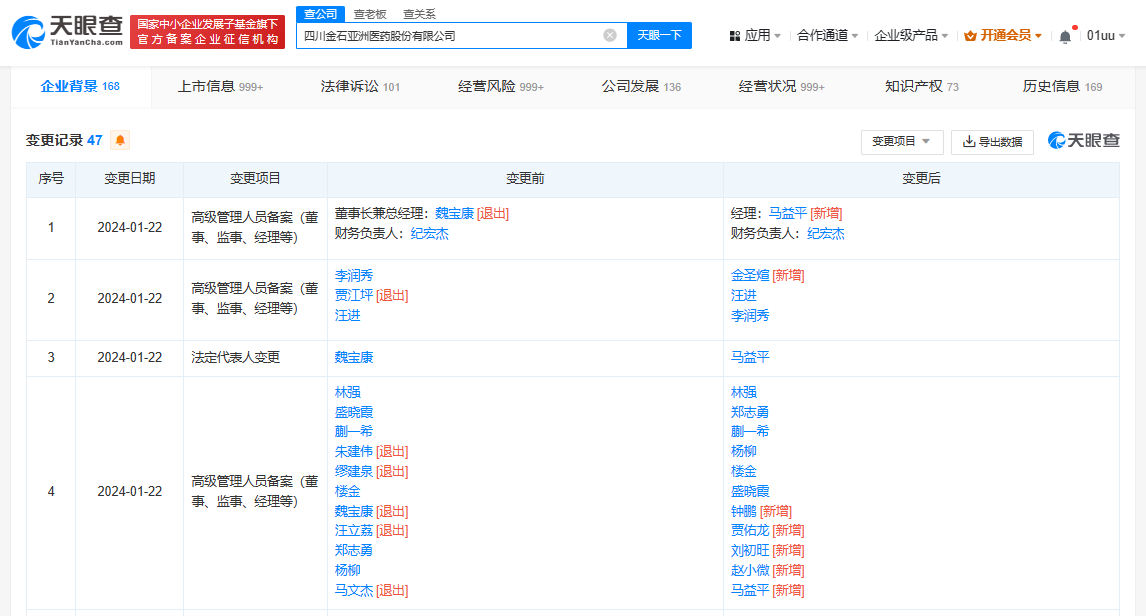Switch to the 企业背景 tab
Viewport: 1146px width, 616px height.
pyautogui.click(x=80, y=86)
